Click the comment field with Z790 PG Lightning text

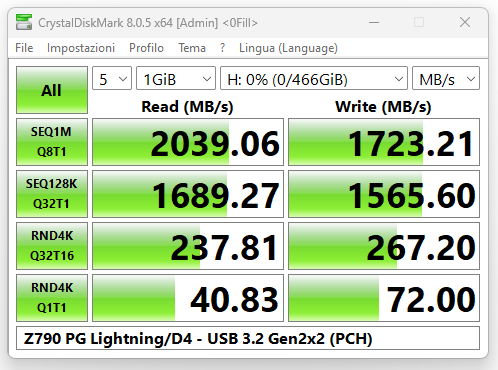tap(248, 338)
